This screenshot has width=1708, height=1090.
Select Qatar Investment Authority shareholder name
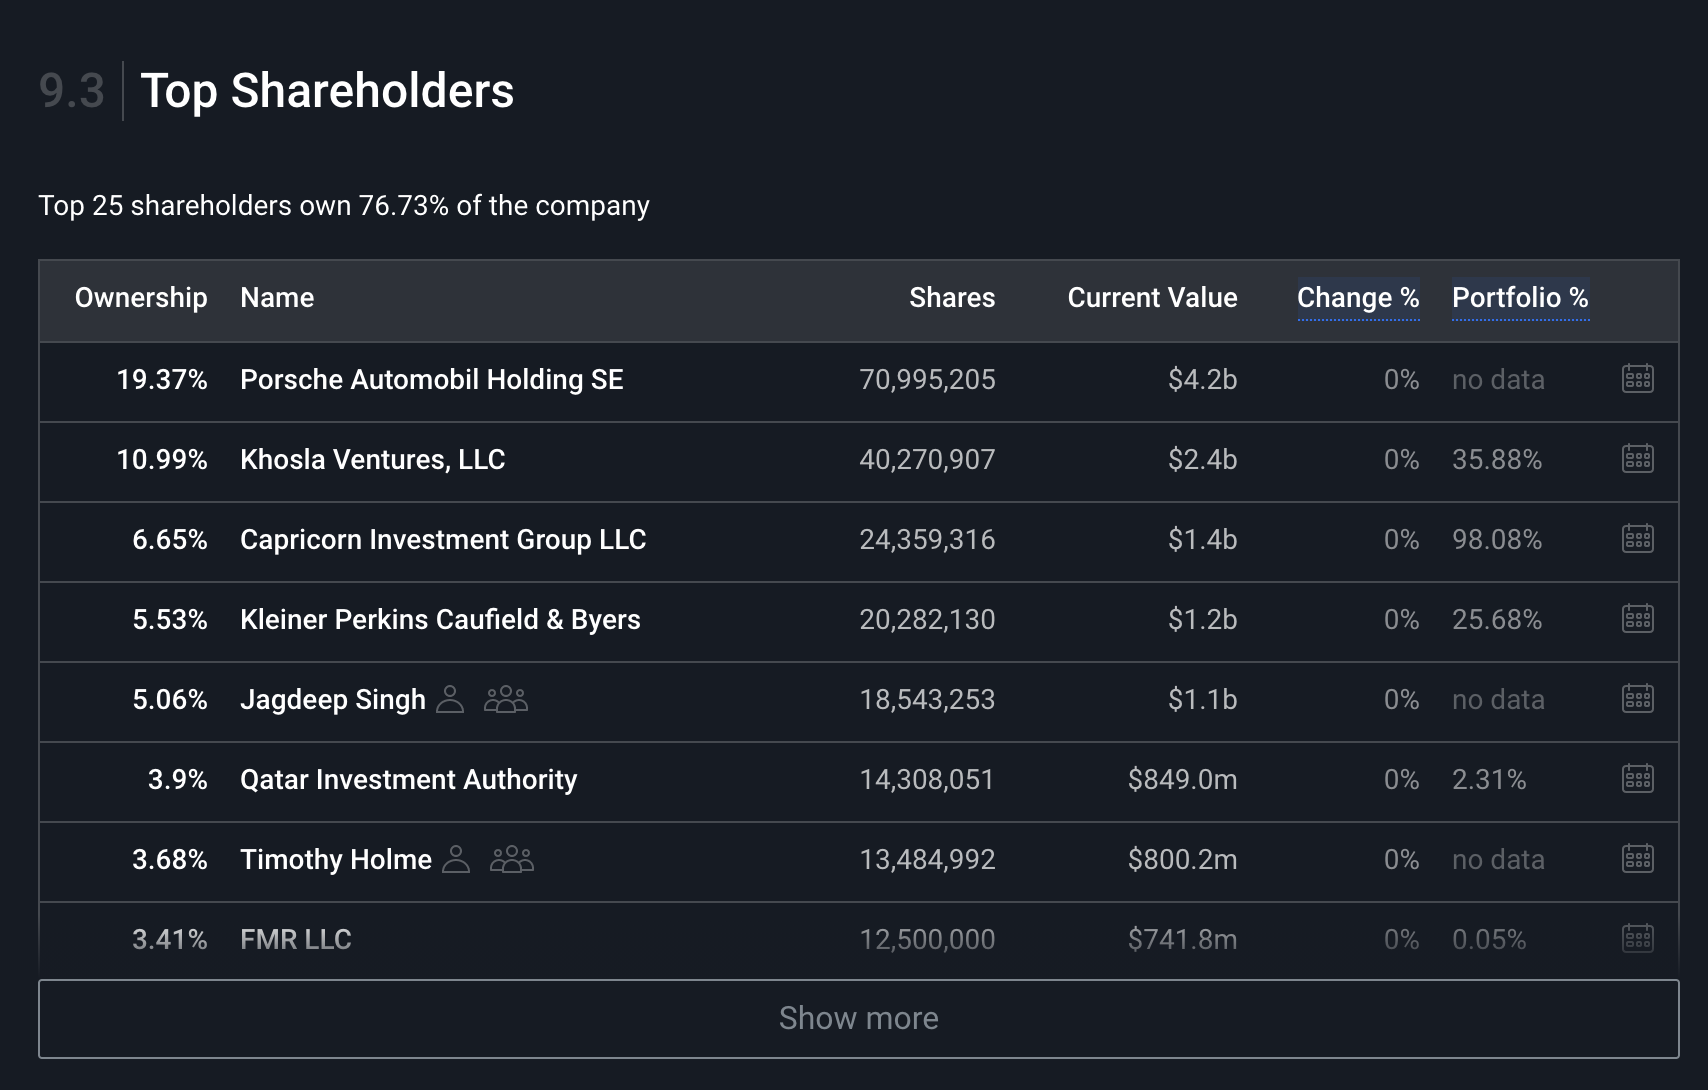[408, 780]
